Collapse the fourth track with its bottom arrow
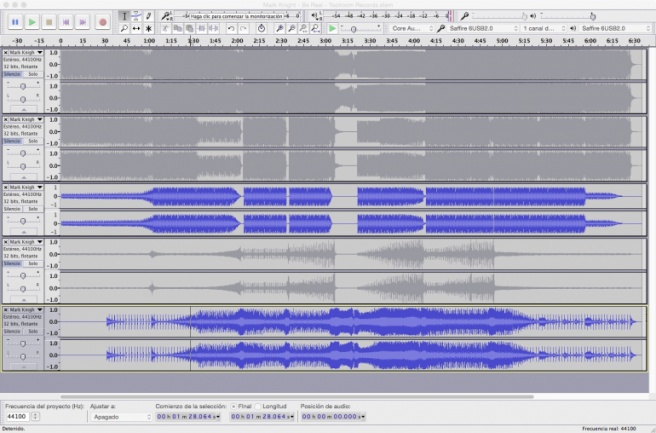The width and height of the screenshot is (656, 433). tap(23, 300)
